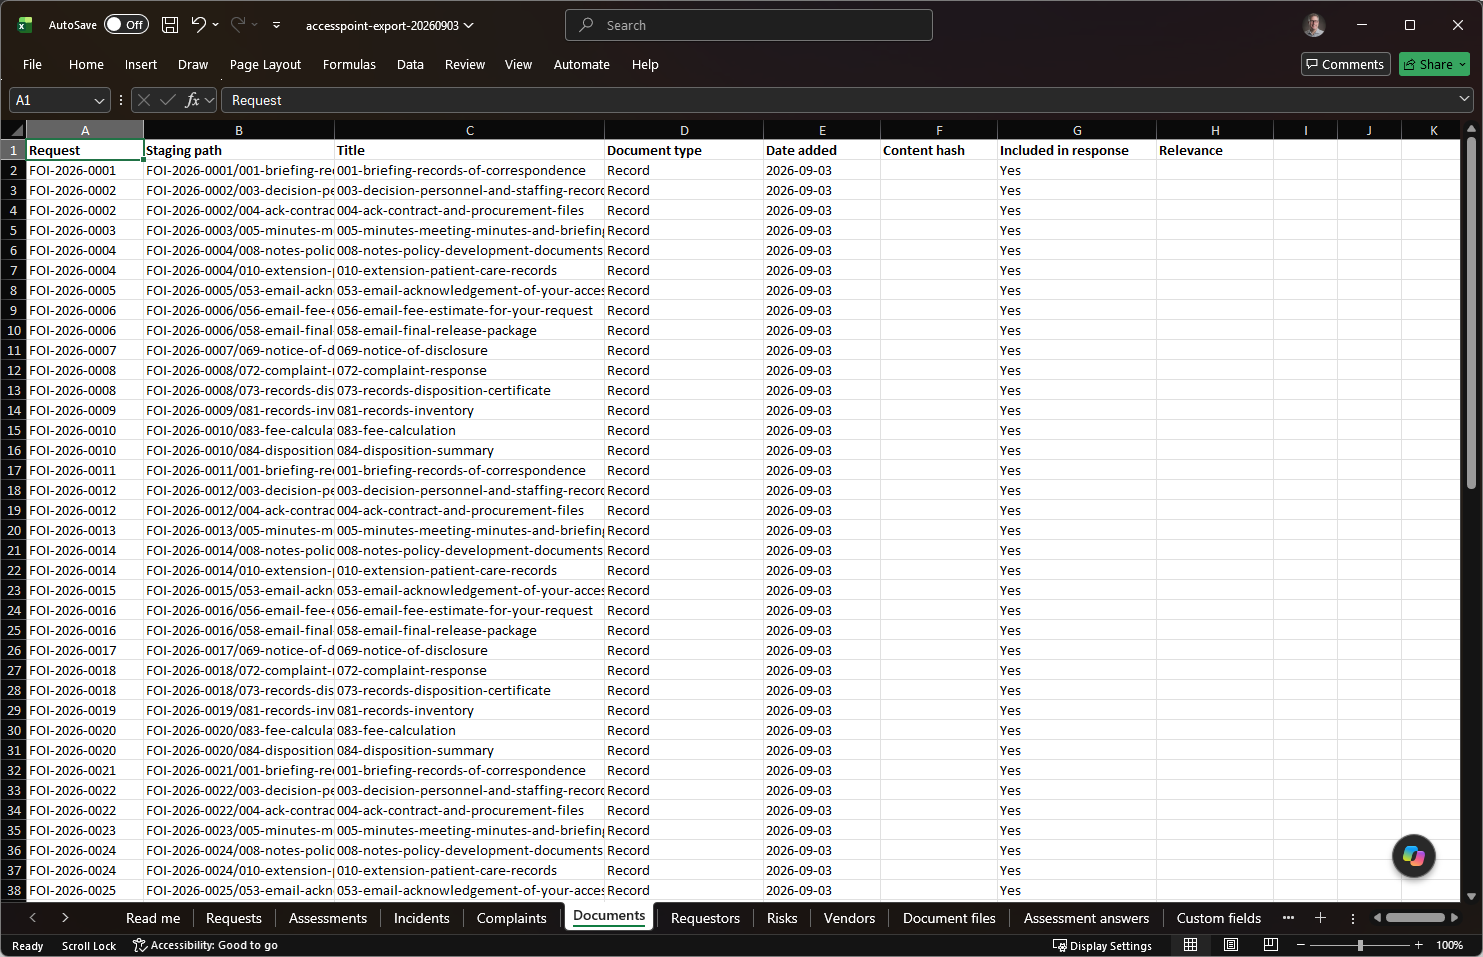Switch to Normal view icon

click(1190, 945)
